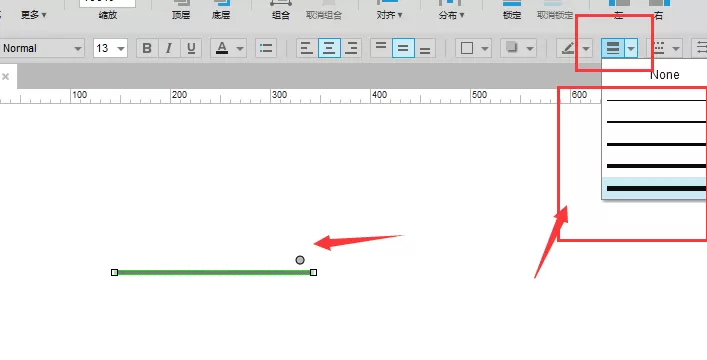707x360 pixels.
Task: Open the 更多 more dropdown
Action: click(34, 15)
